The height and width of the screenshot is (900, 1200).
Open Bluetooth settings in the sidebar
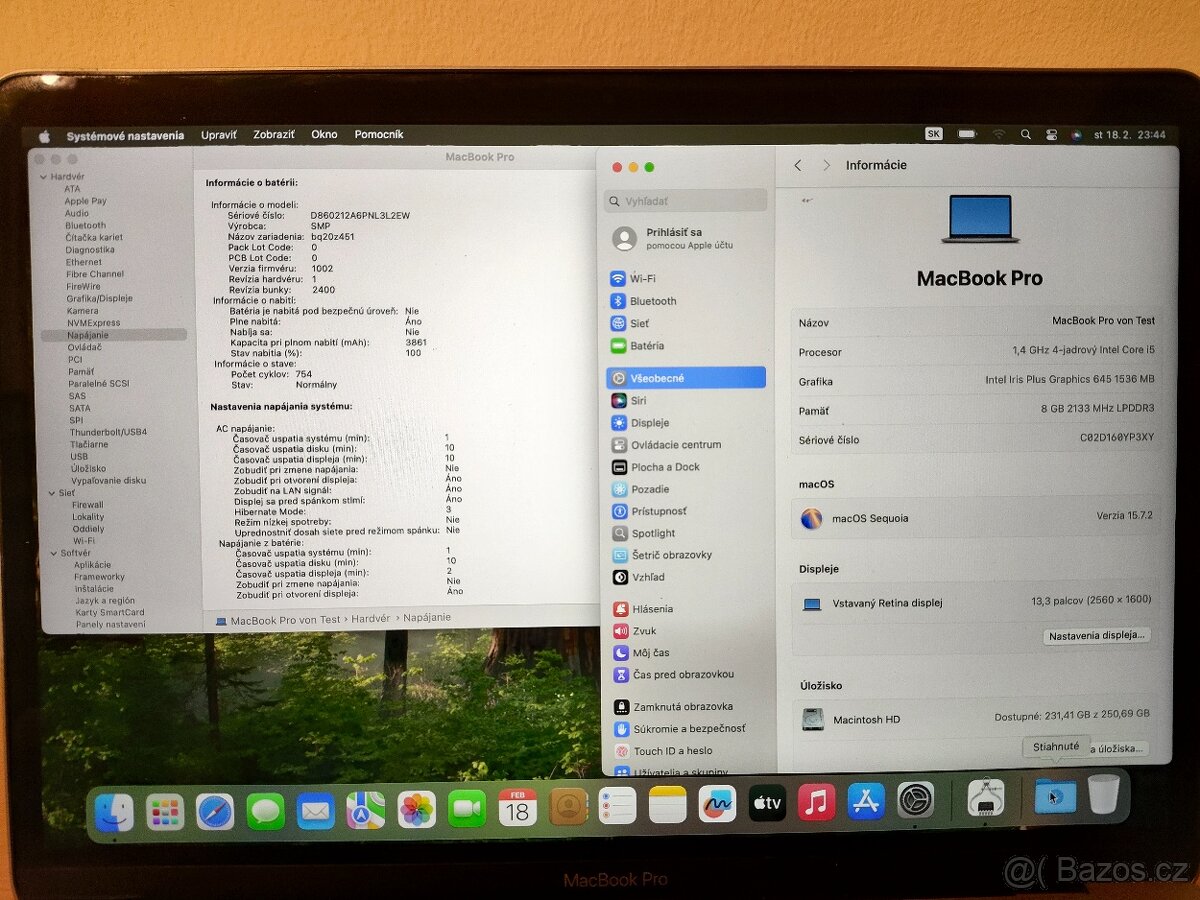point(653,301)
